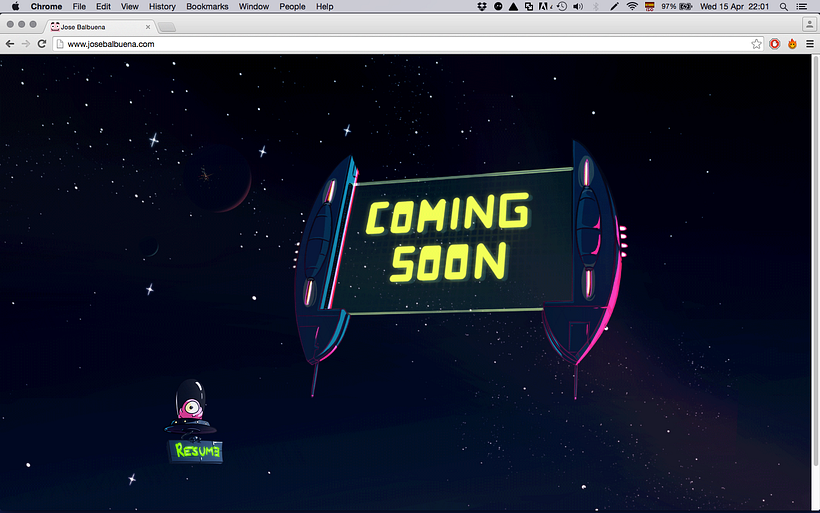This screenshot has height=513, width=820.
Task: Open the overlapping squares menu bar icon
Action: 529,6
